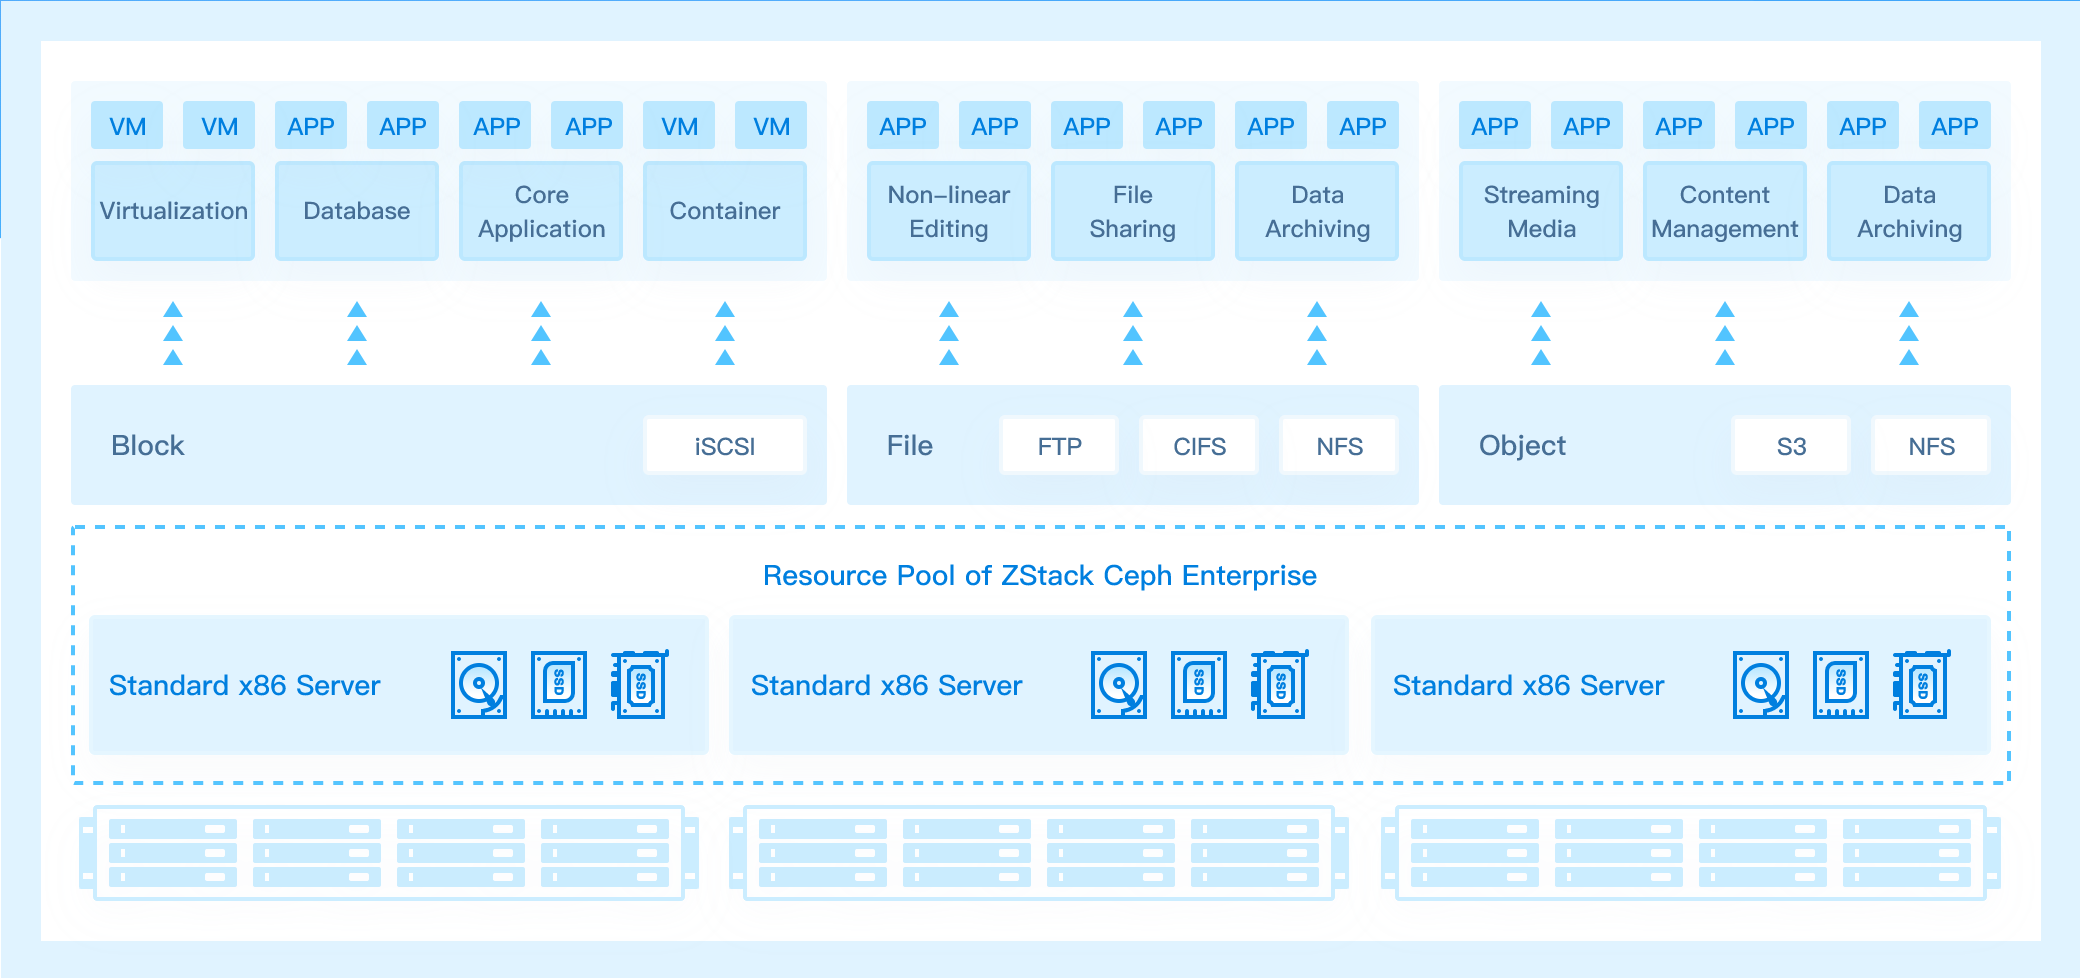This screenshot has width=2080, height=978.
Task: Select the FTP protocol box
Action: 1059,446
